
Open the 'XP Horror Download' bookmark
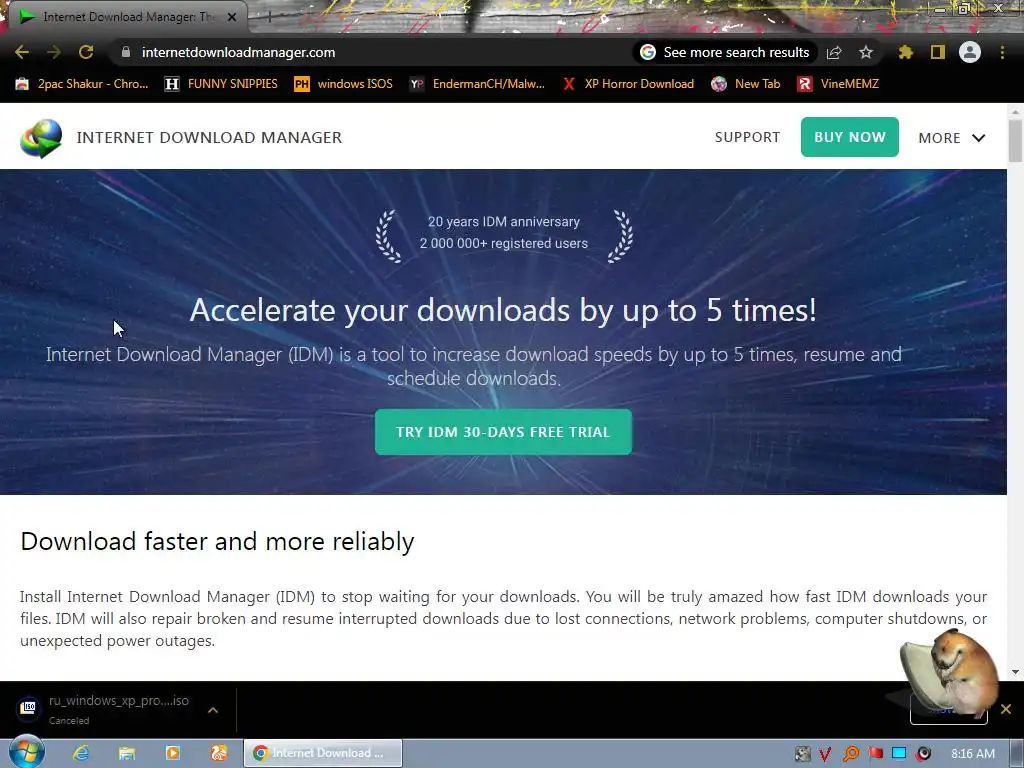[x=628, y=84]
